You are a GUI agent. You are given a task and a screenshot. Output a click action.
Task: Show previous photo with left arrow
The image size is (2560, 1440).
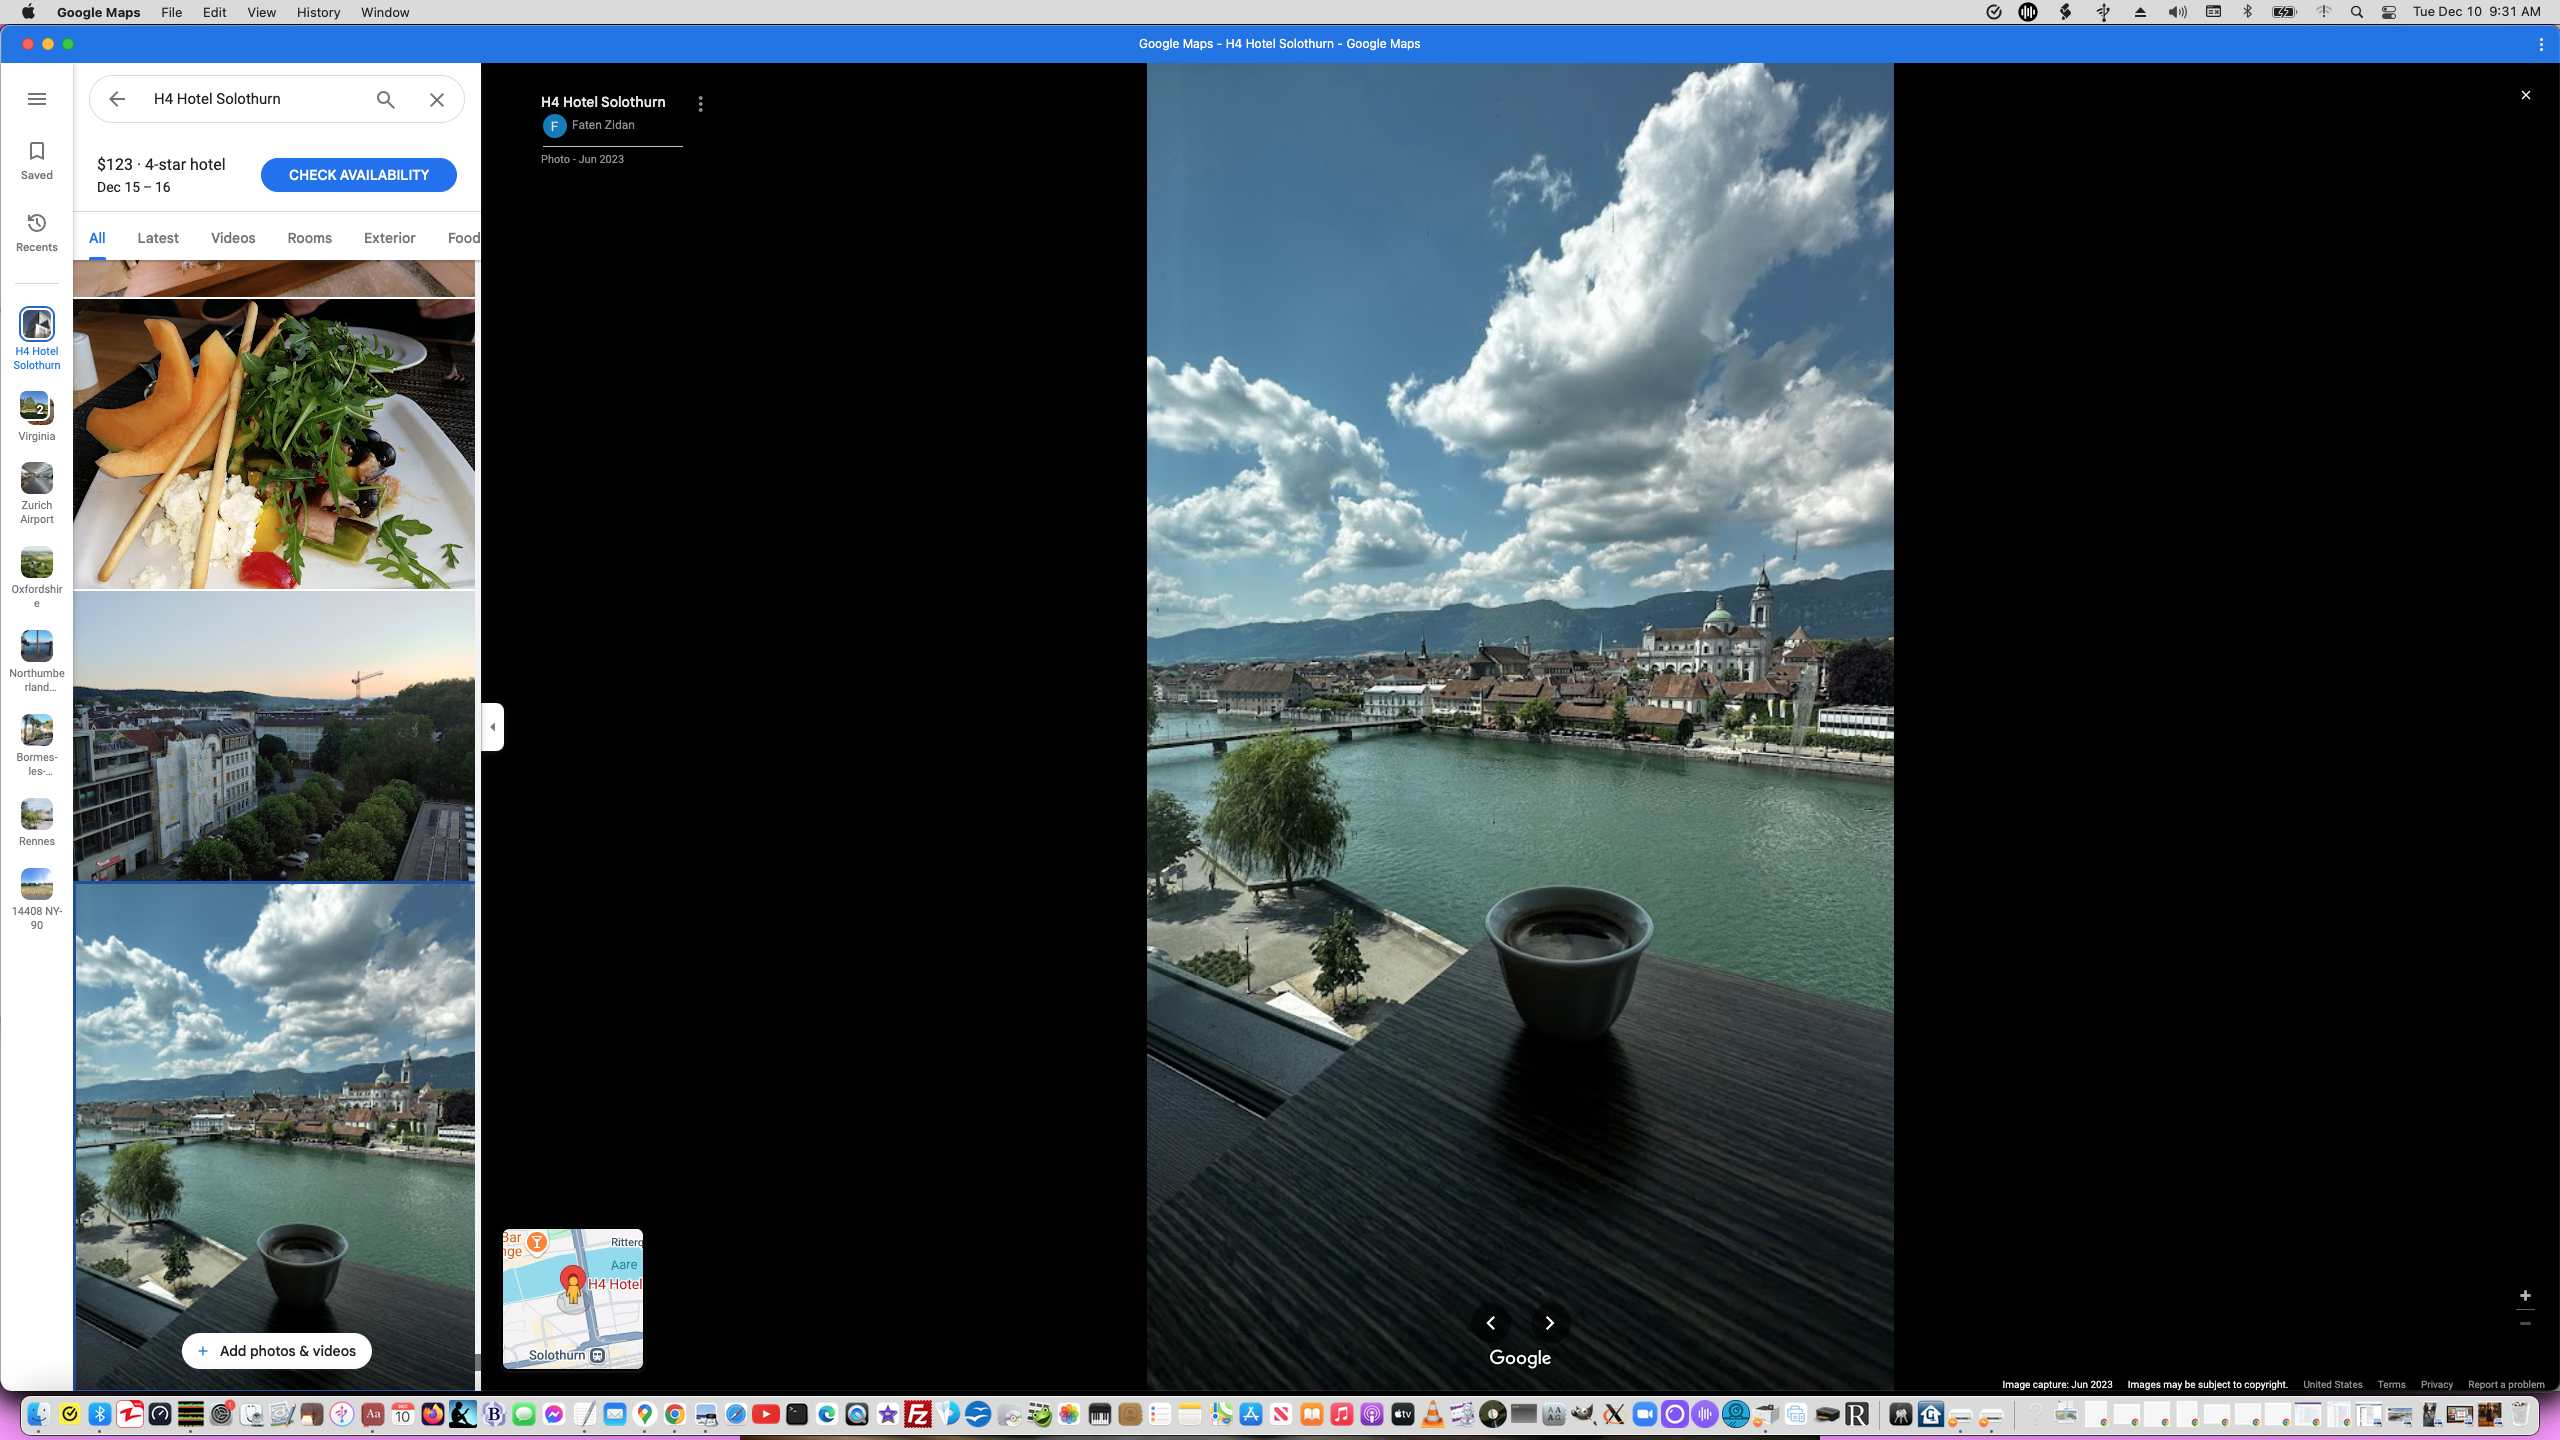pyautogui.click(x=1491, y=1323)
